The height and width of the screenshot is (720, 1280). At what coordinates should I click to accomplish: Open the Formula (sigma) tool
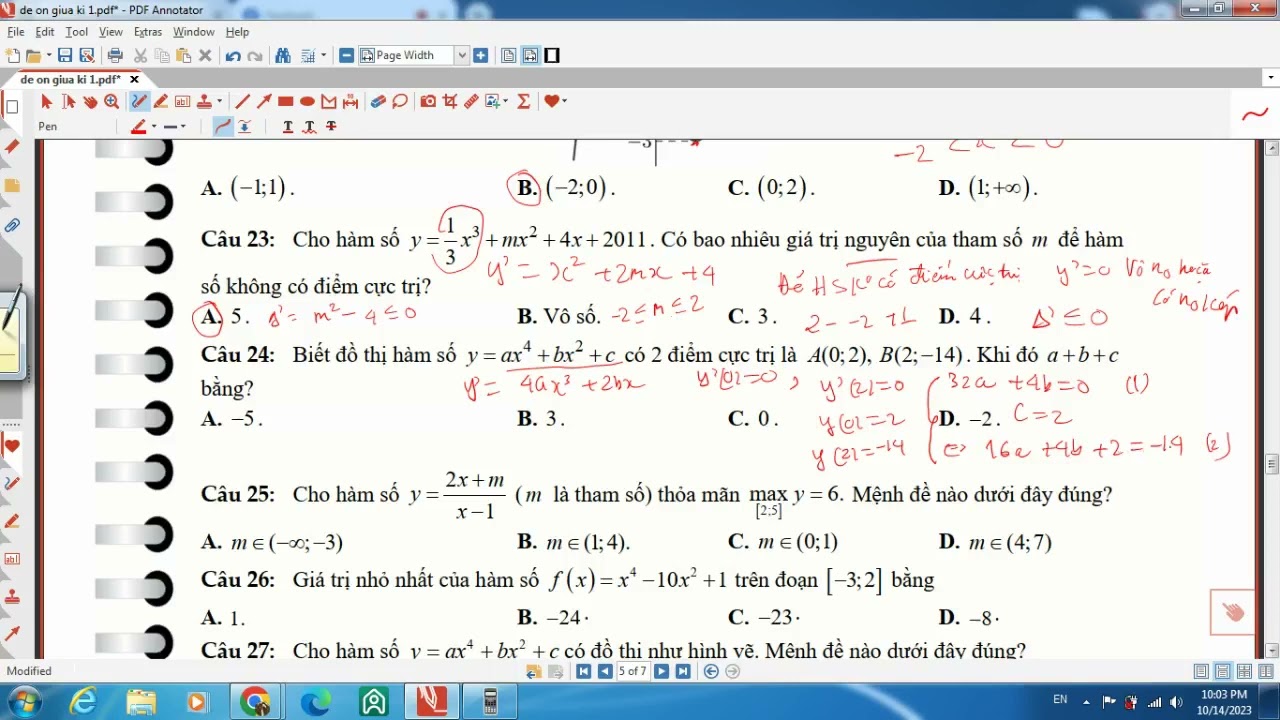(x=523, y=101)
